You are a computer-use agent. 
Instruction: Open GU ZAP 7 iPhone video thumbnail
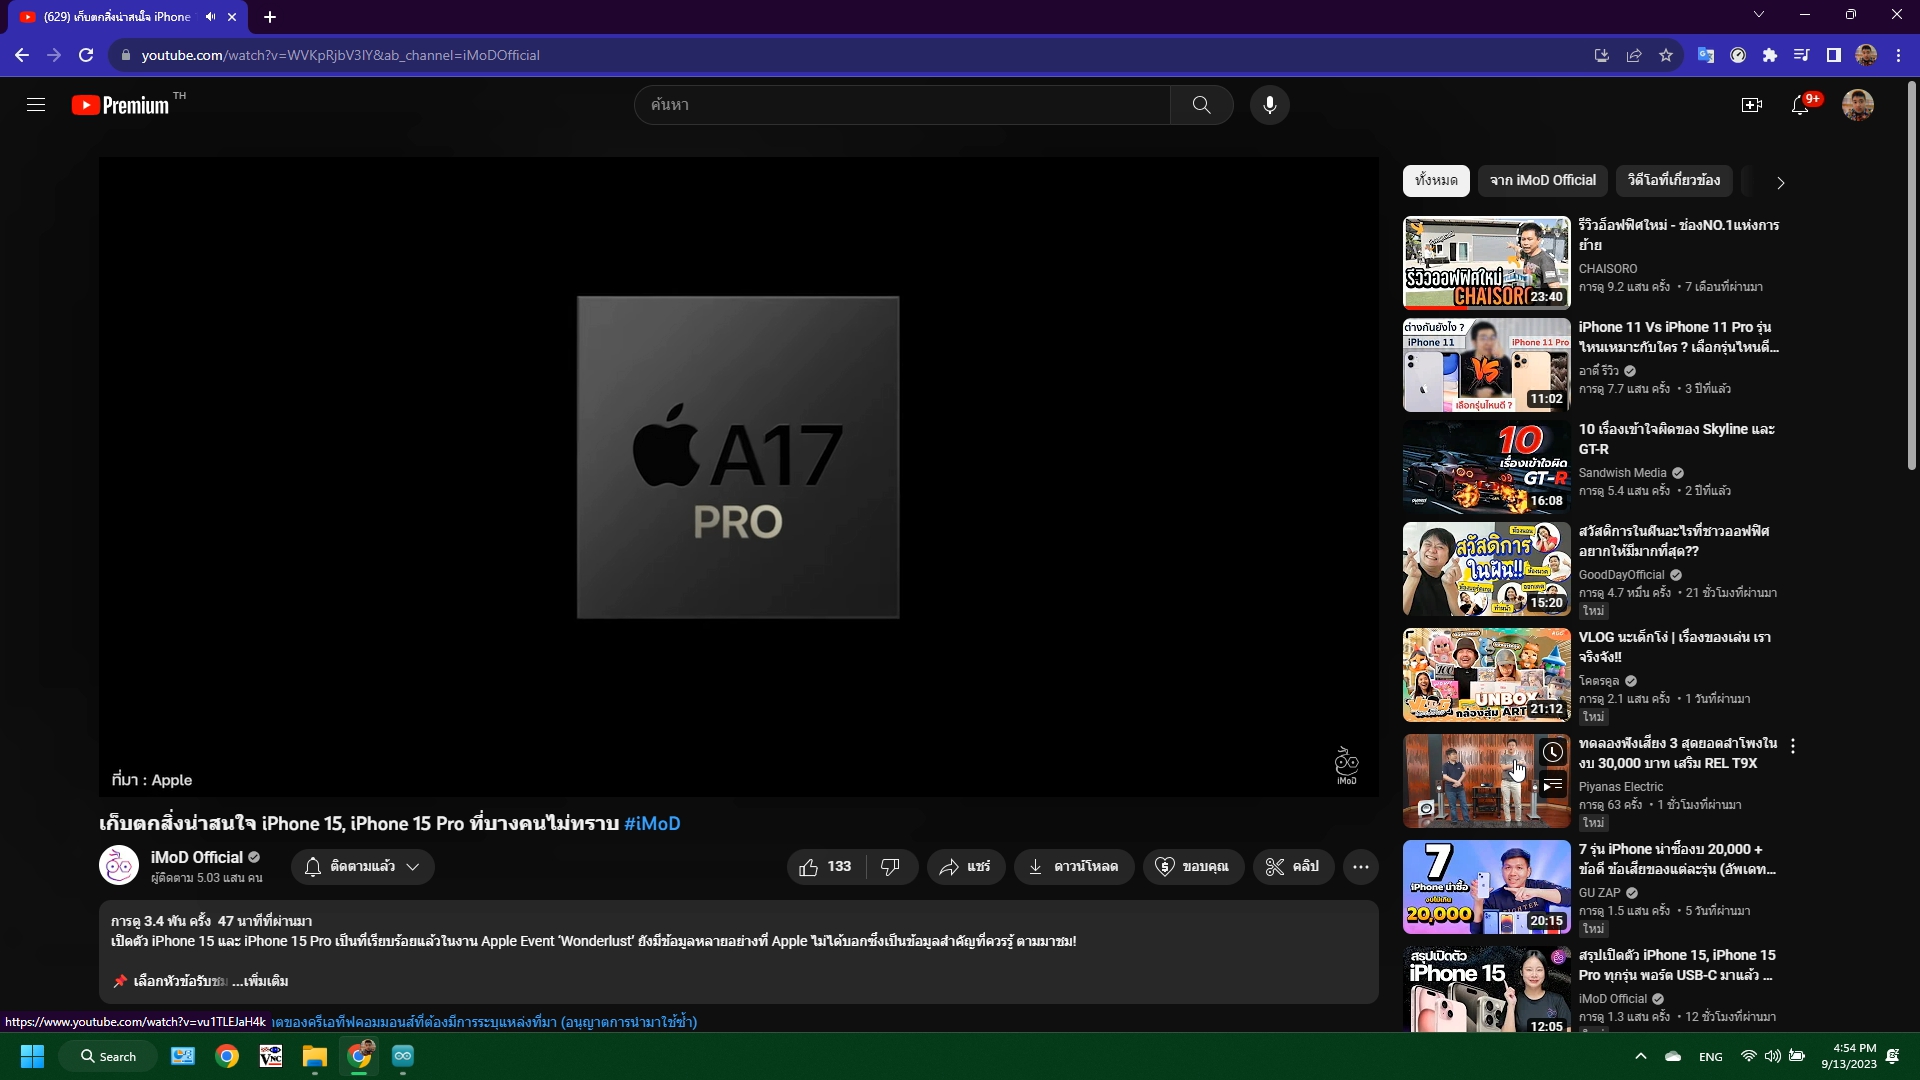click(x=1486, y=887)
